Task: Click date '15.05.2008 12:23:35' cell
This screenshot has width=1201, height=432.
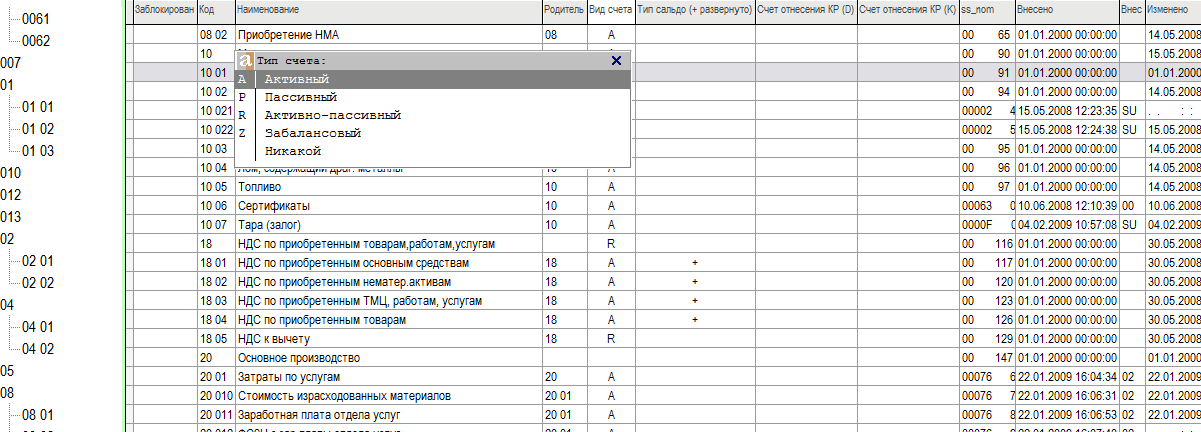Action: tap(1067, 111)
